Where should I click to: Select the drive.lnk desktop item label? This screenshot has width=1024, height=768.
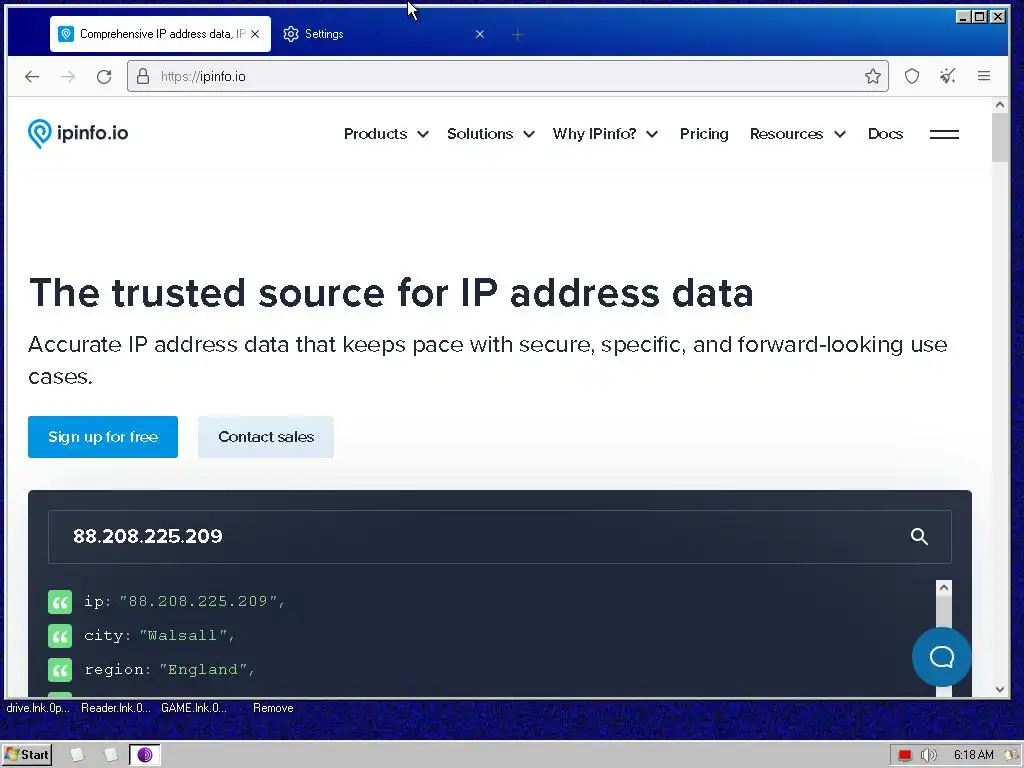pos(38,708)
